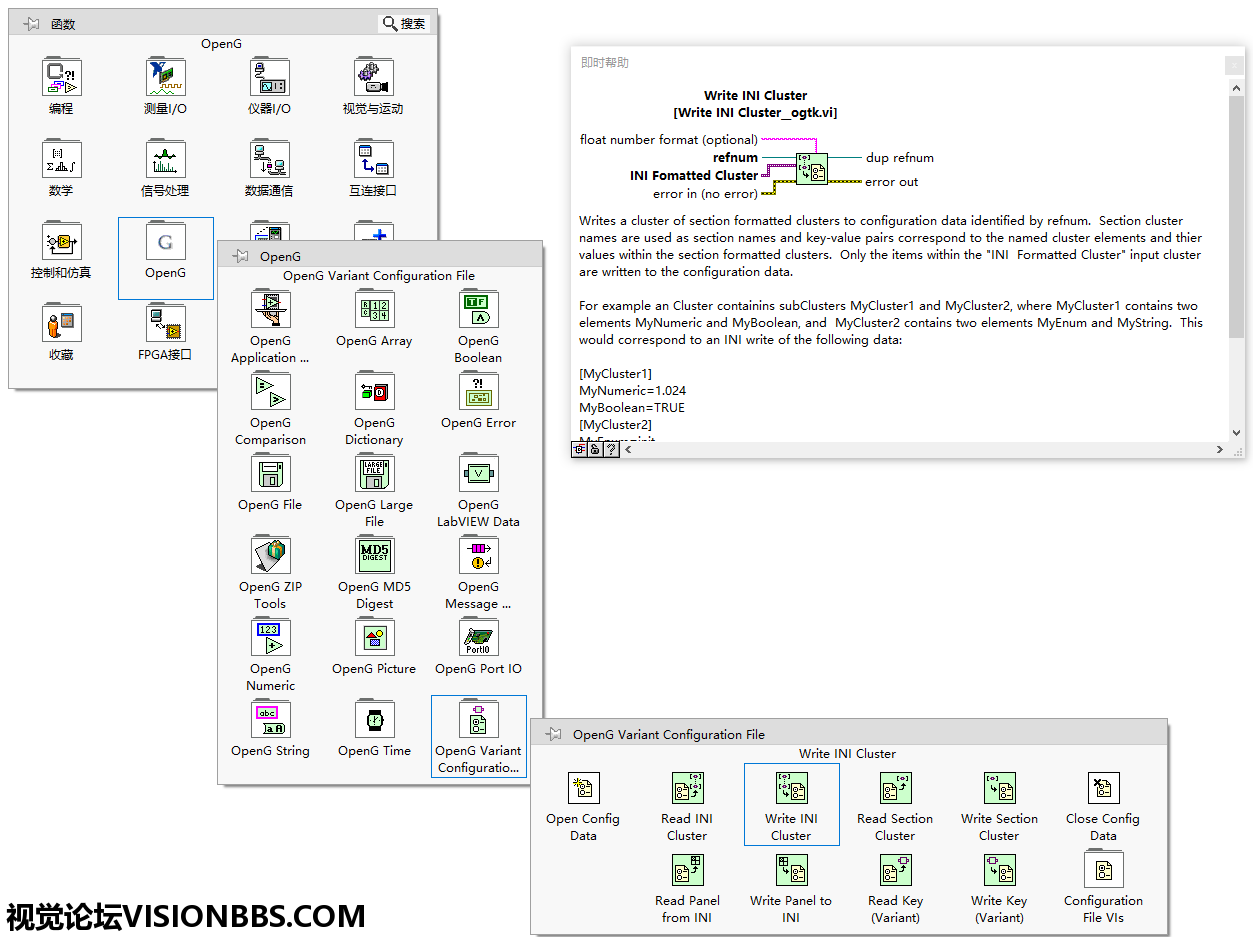Viewport: 1253px width, 937px height.
Task: Open the 编程 category
Action: [61, 78]
